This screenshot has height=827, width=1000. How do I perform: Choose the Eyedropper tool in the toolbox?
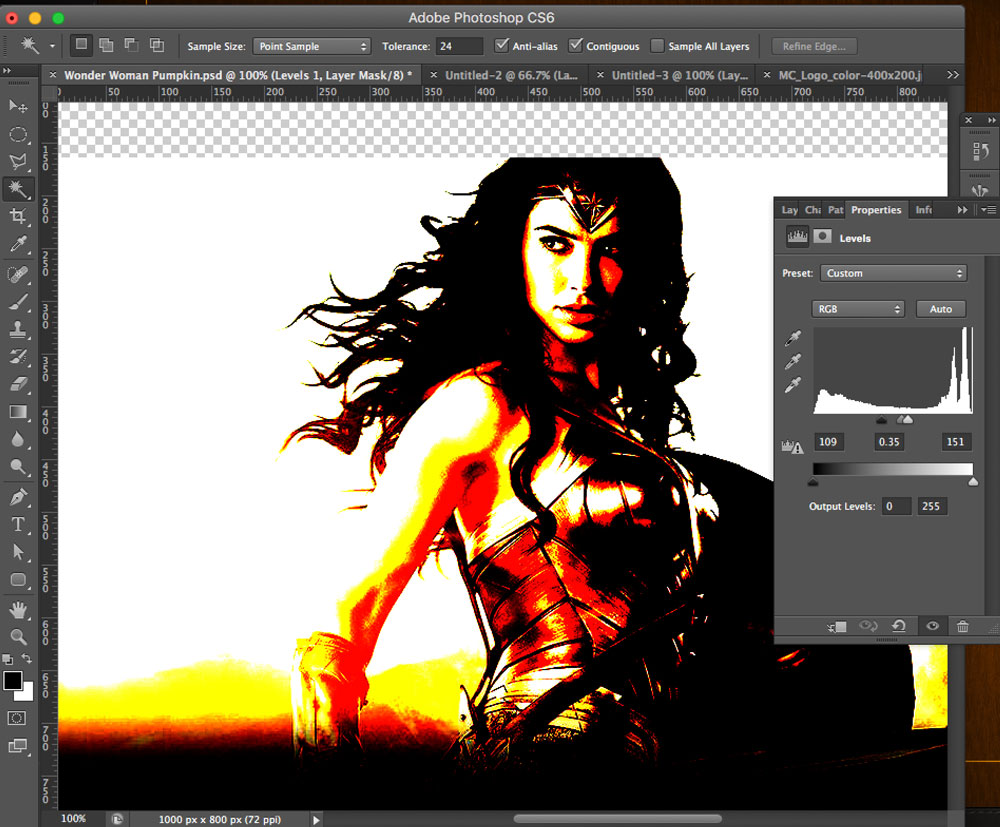point(17,244)
